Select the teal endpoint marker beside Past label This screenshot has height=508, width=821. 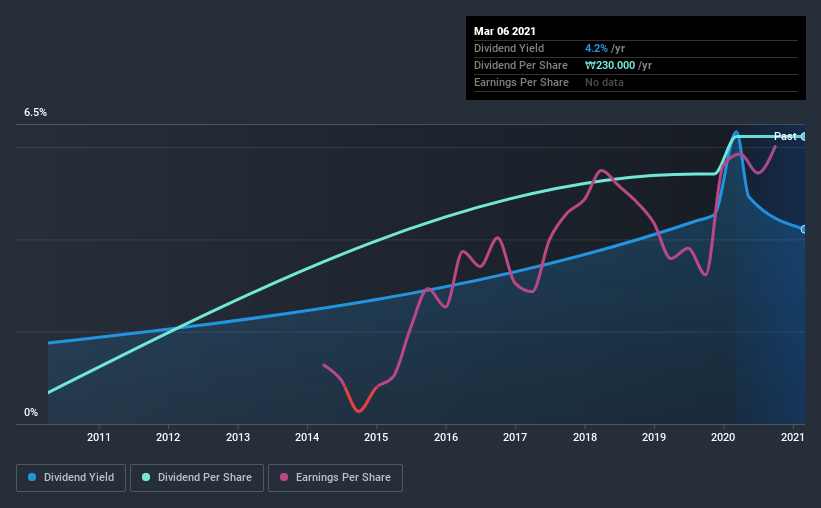(x=803, y=137)
